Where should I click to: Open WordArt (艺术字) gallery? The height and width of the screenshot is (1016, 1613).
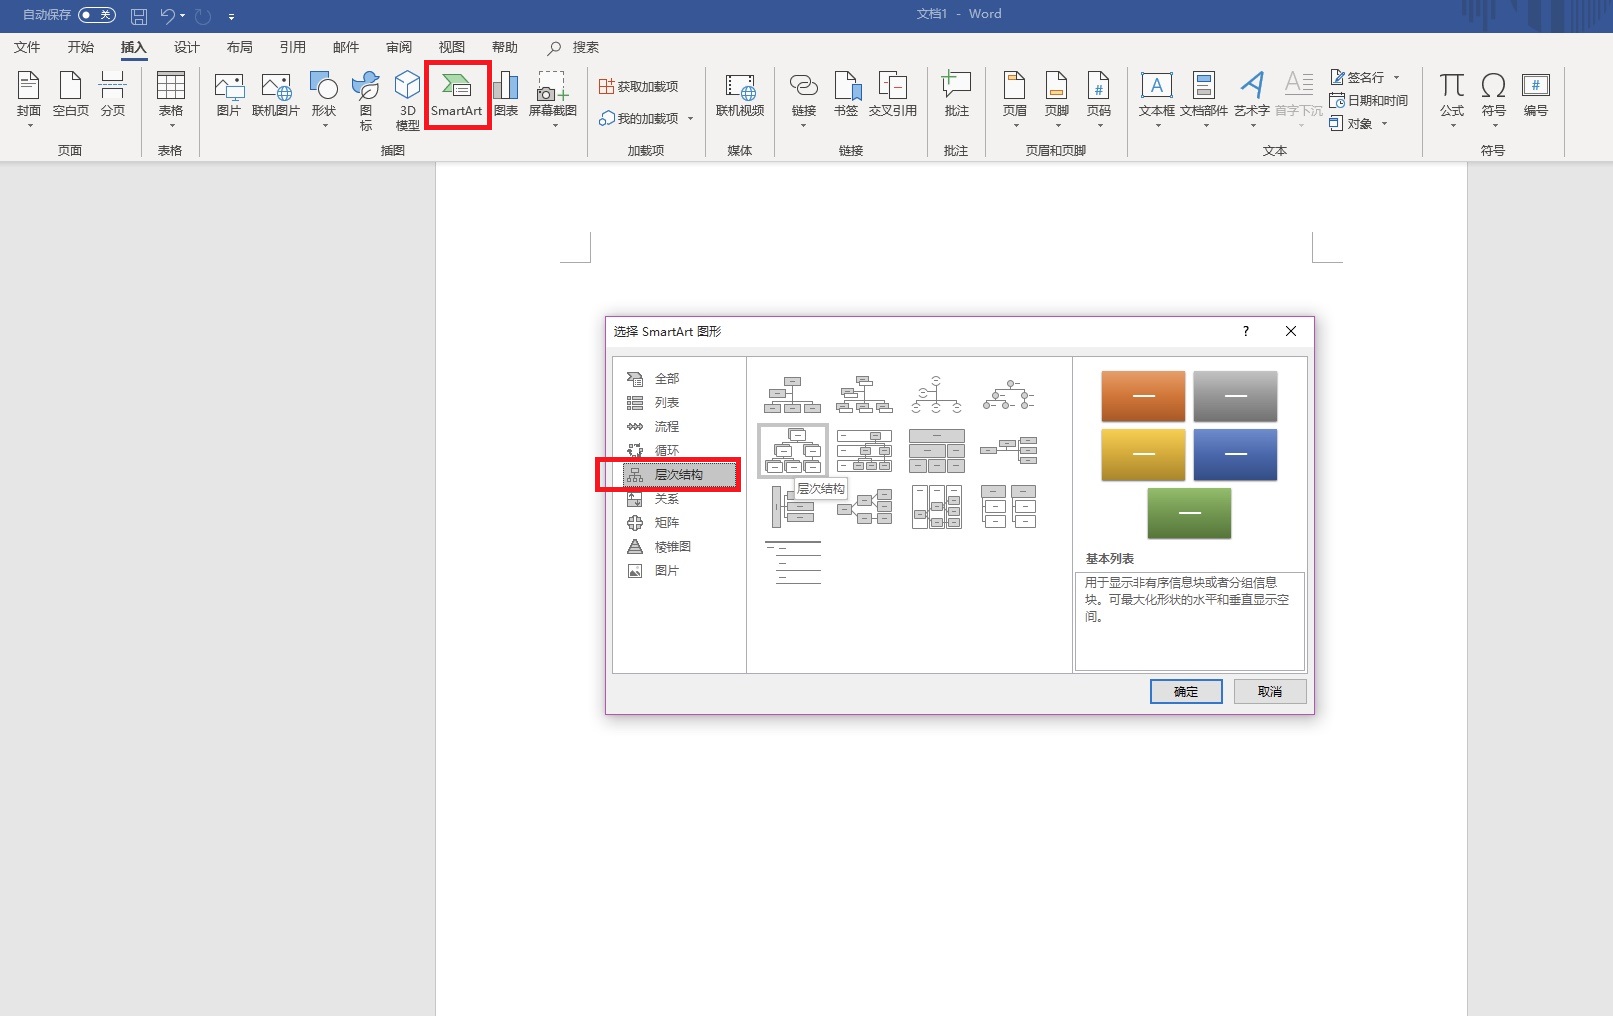pos(1252,99)
